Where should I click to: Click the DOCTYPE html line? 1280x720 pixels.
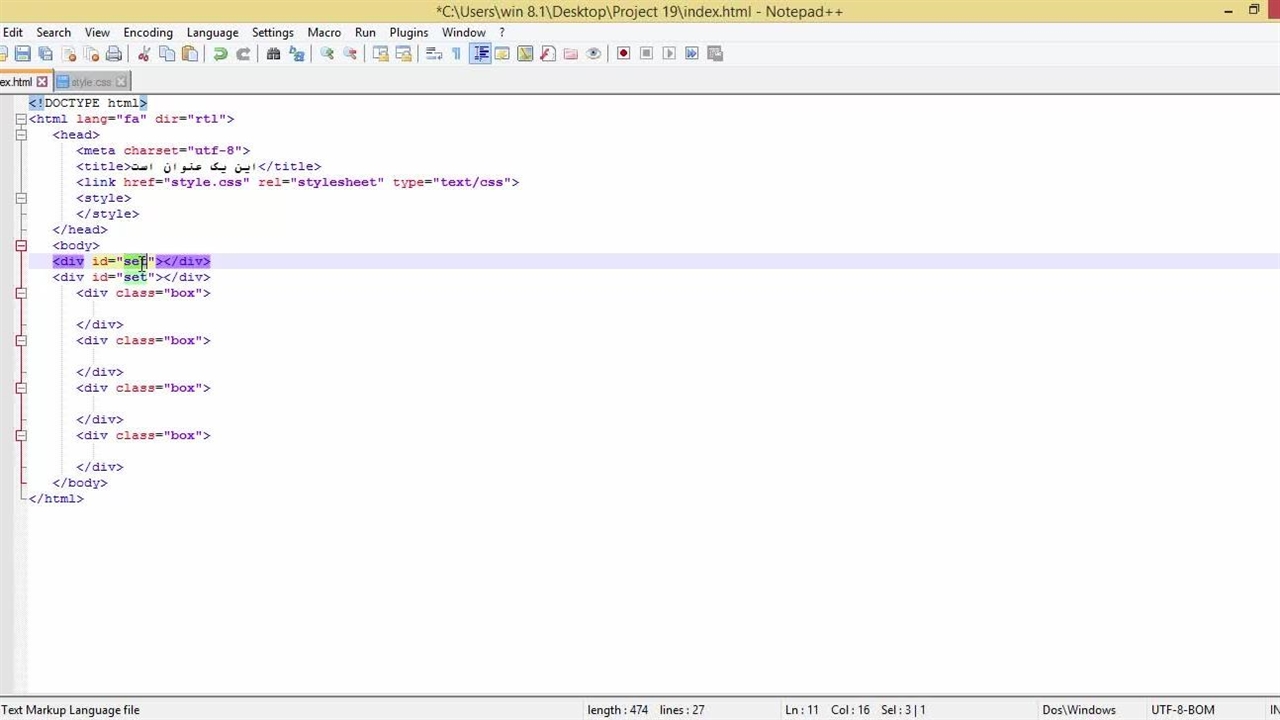point(88,103)
